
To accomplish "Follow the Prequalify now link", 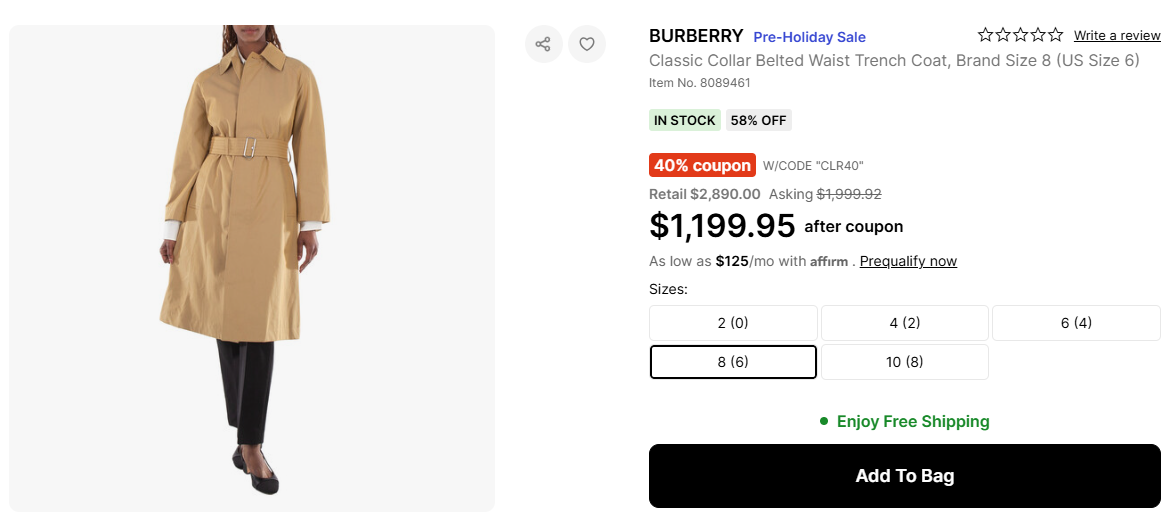I will point(908,261).
